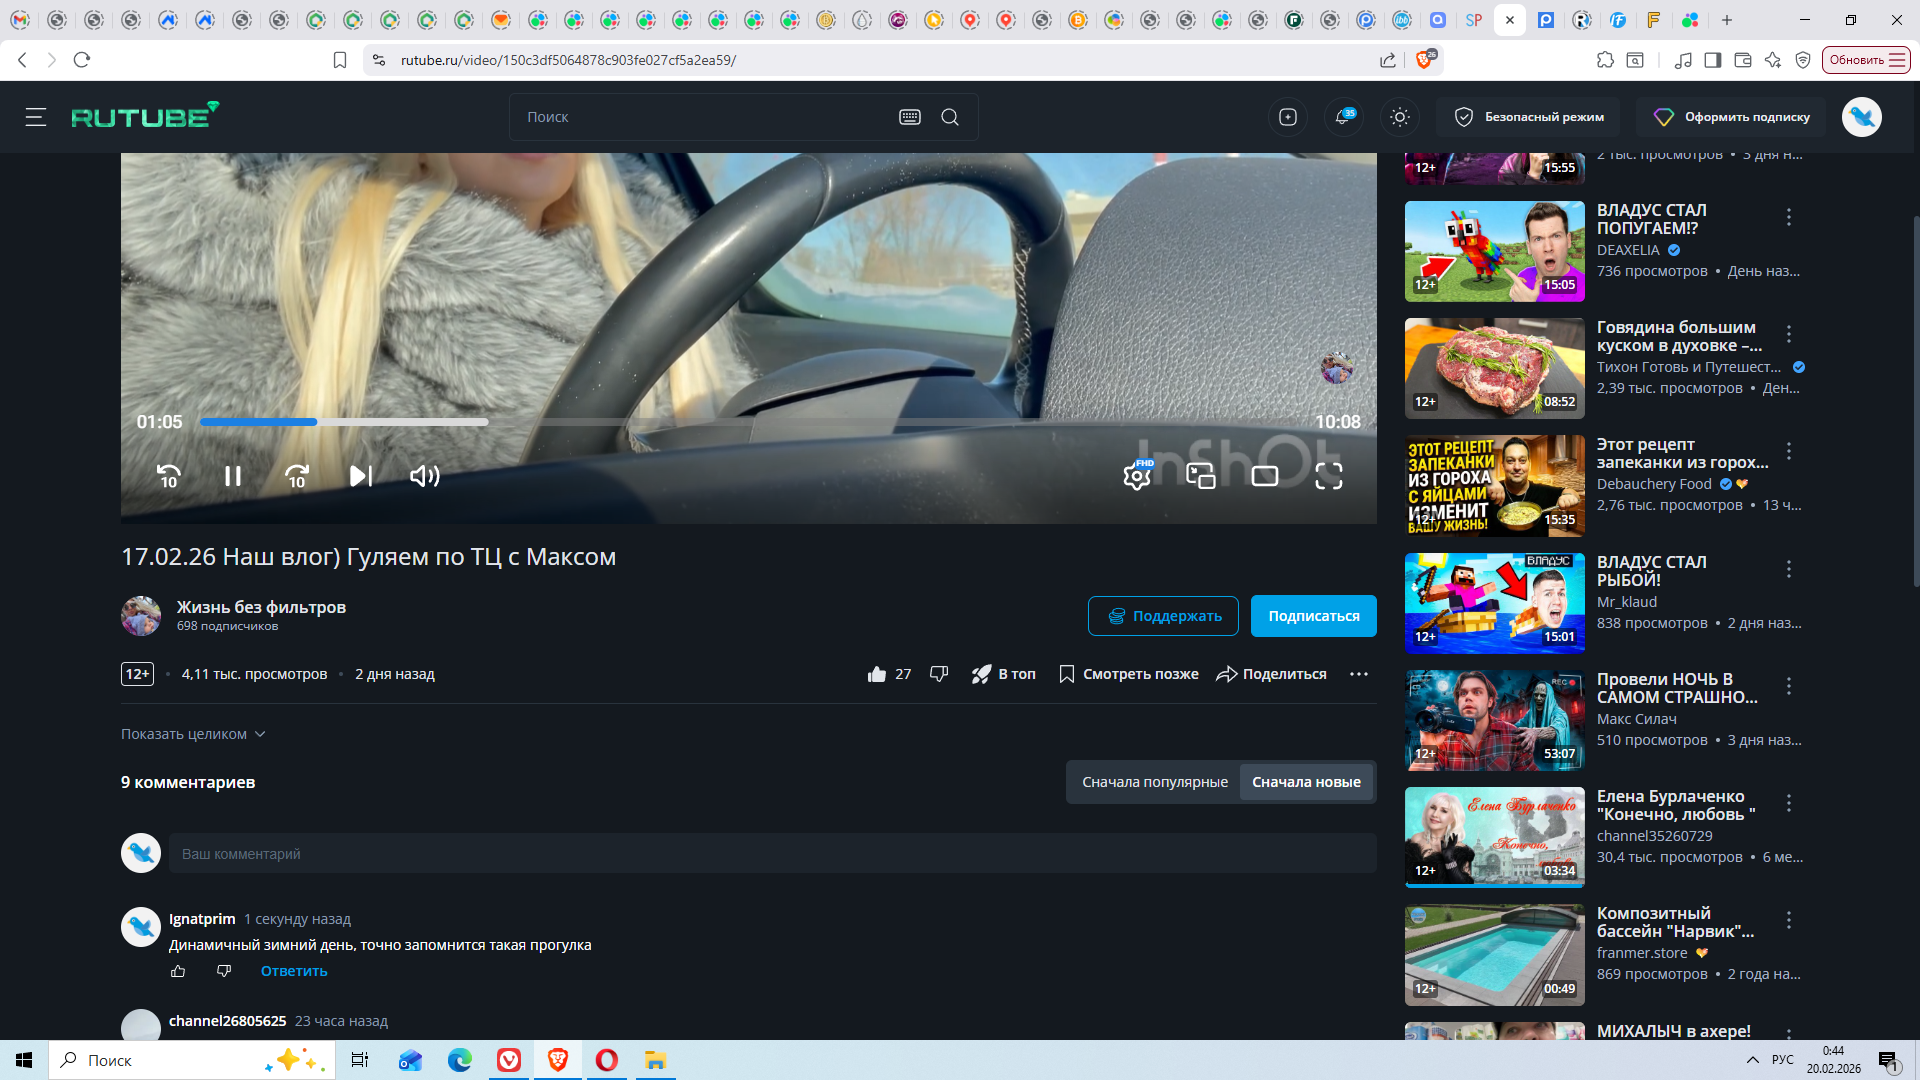The image size is (1920, 1080).
Task: Enable picture-in-picture mode
Action: (x=1201, y=476)
